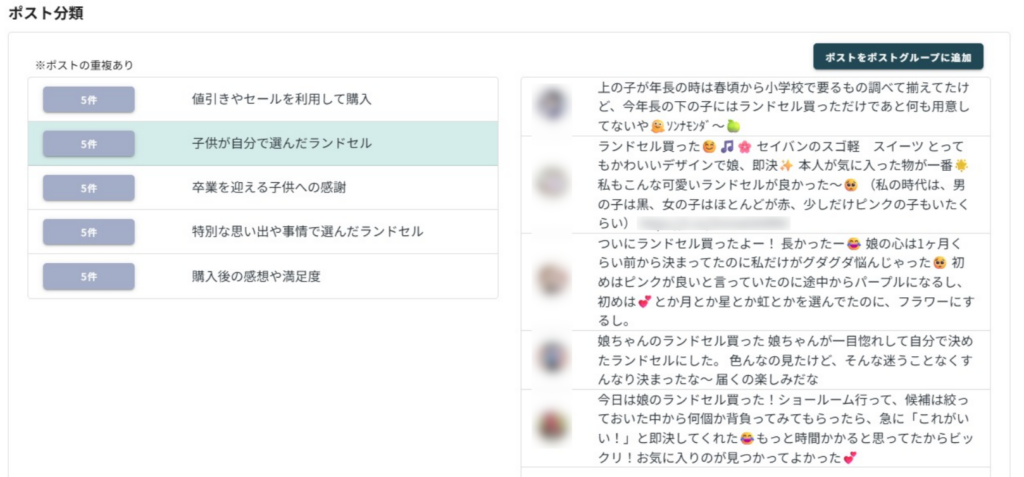Click avatar of the 上の子が年長 post
This screenshot has height=477, width=1024.
click(552, 102)
